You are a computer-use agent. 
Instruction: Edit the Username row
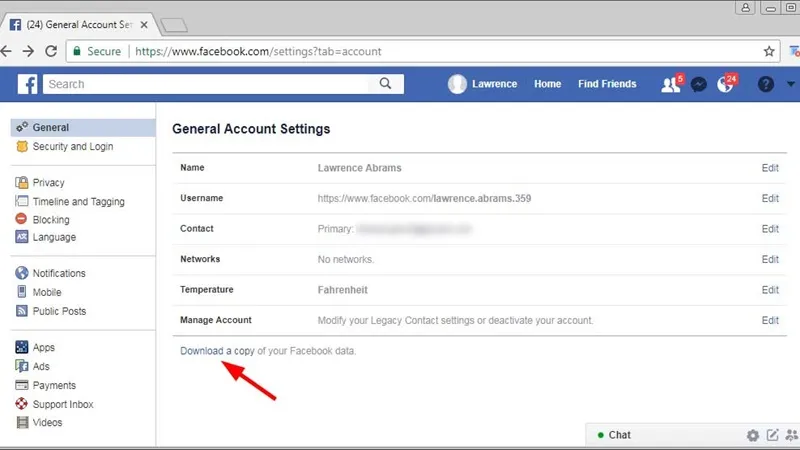point(770,198)
